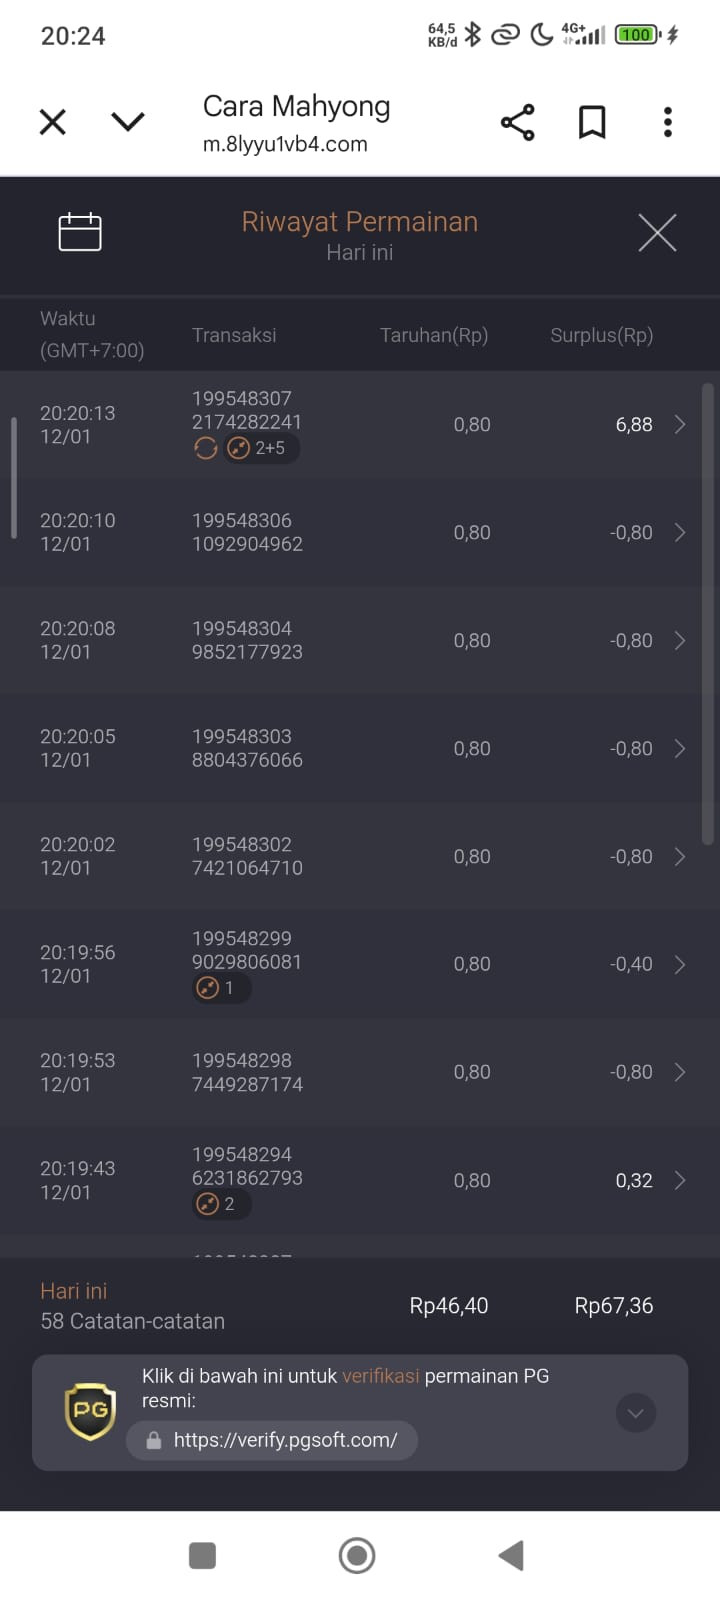Expand the PG verification banner arrow
This screenshot has width=720, height=1600.
click(x=636, y=1413)
